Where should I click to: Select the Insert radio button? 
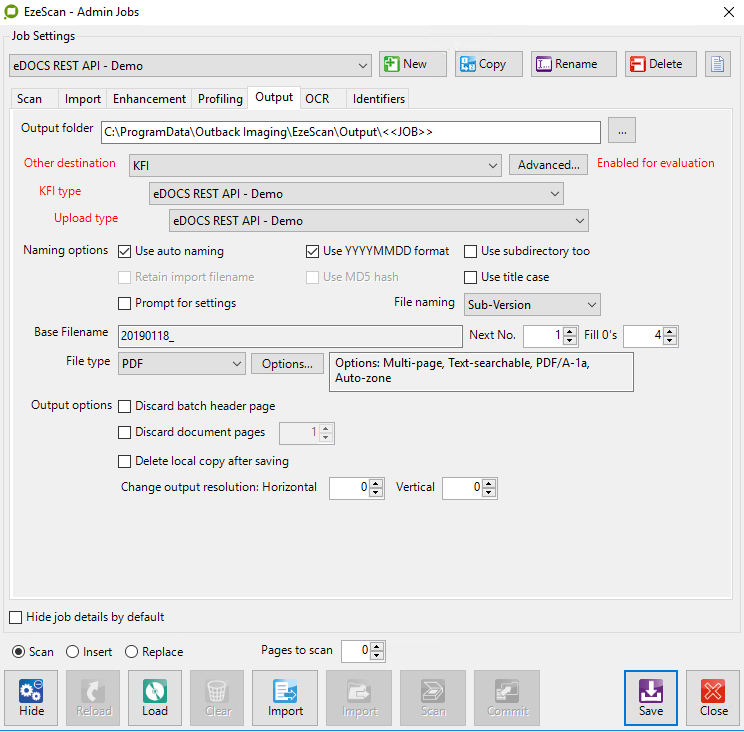click(73, 652)
